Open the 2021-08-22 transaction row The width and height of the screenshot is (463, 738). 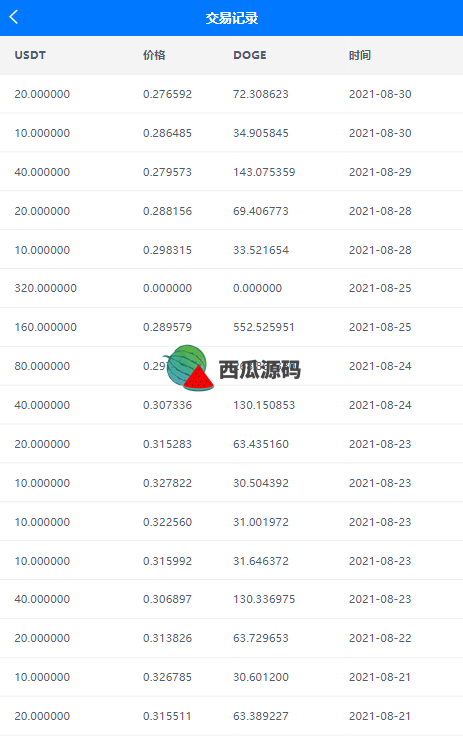coord(232,638)
